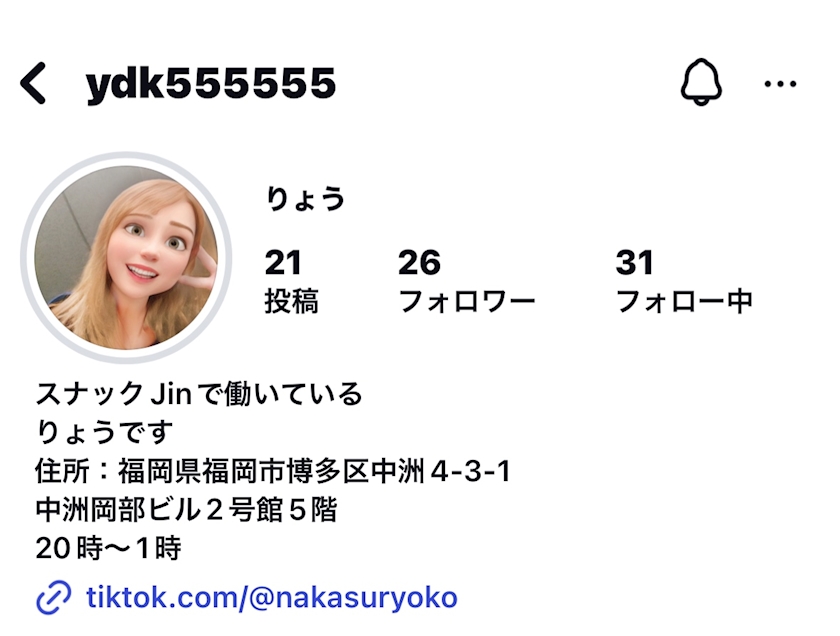Open the tiktok.com/@nakasuryoko link
This screenshot has height=636, width=840.
(272, 597)
